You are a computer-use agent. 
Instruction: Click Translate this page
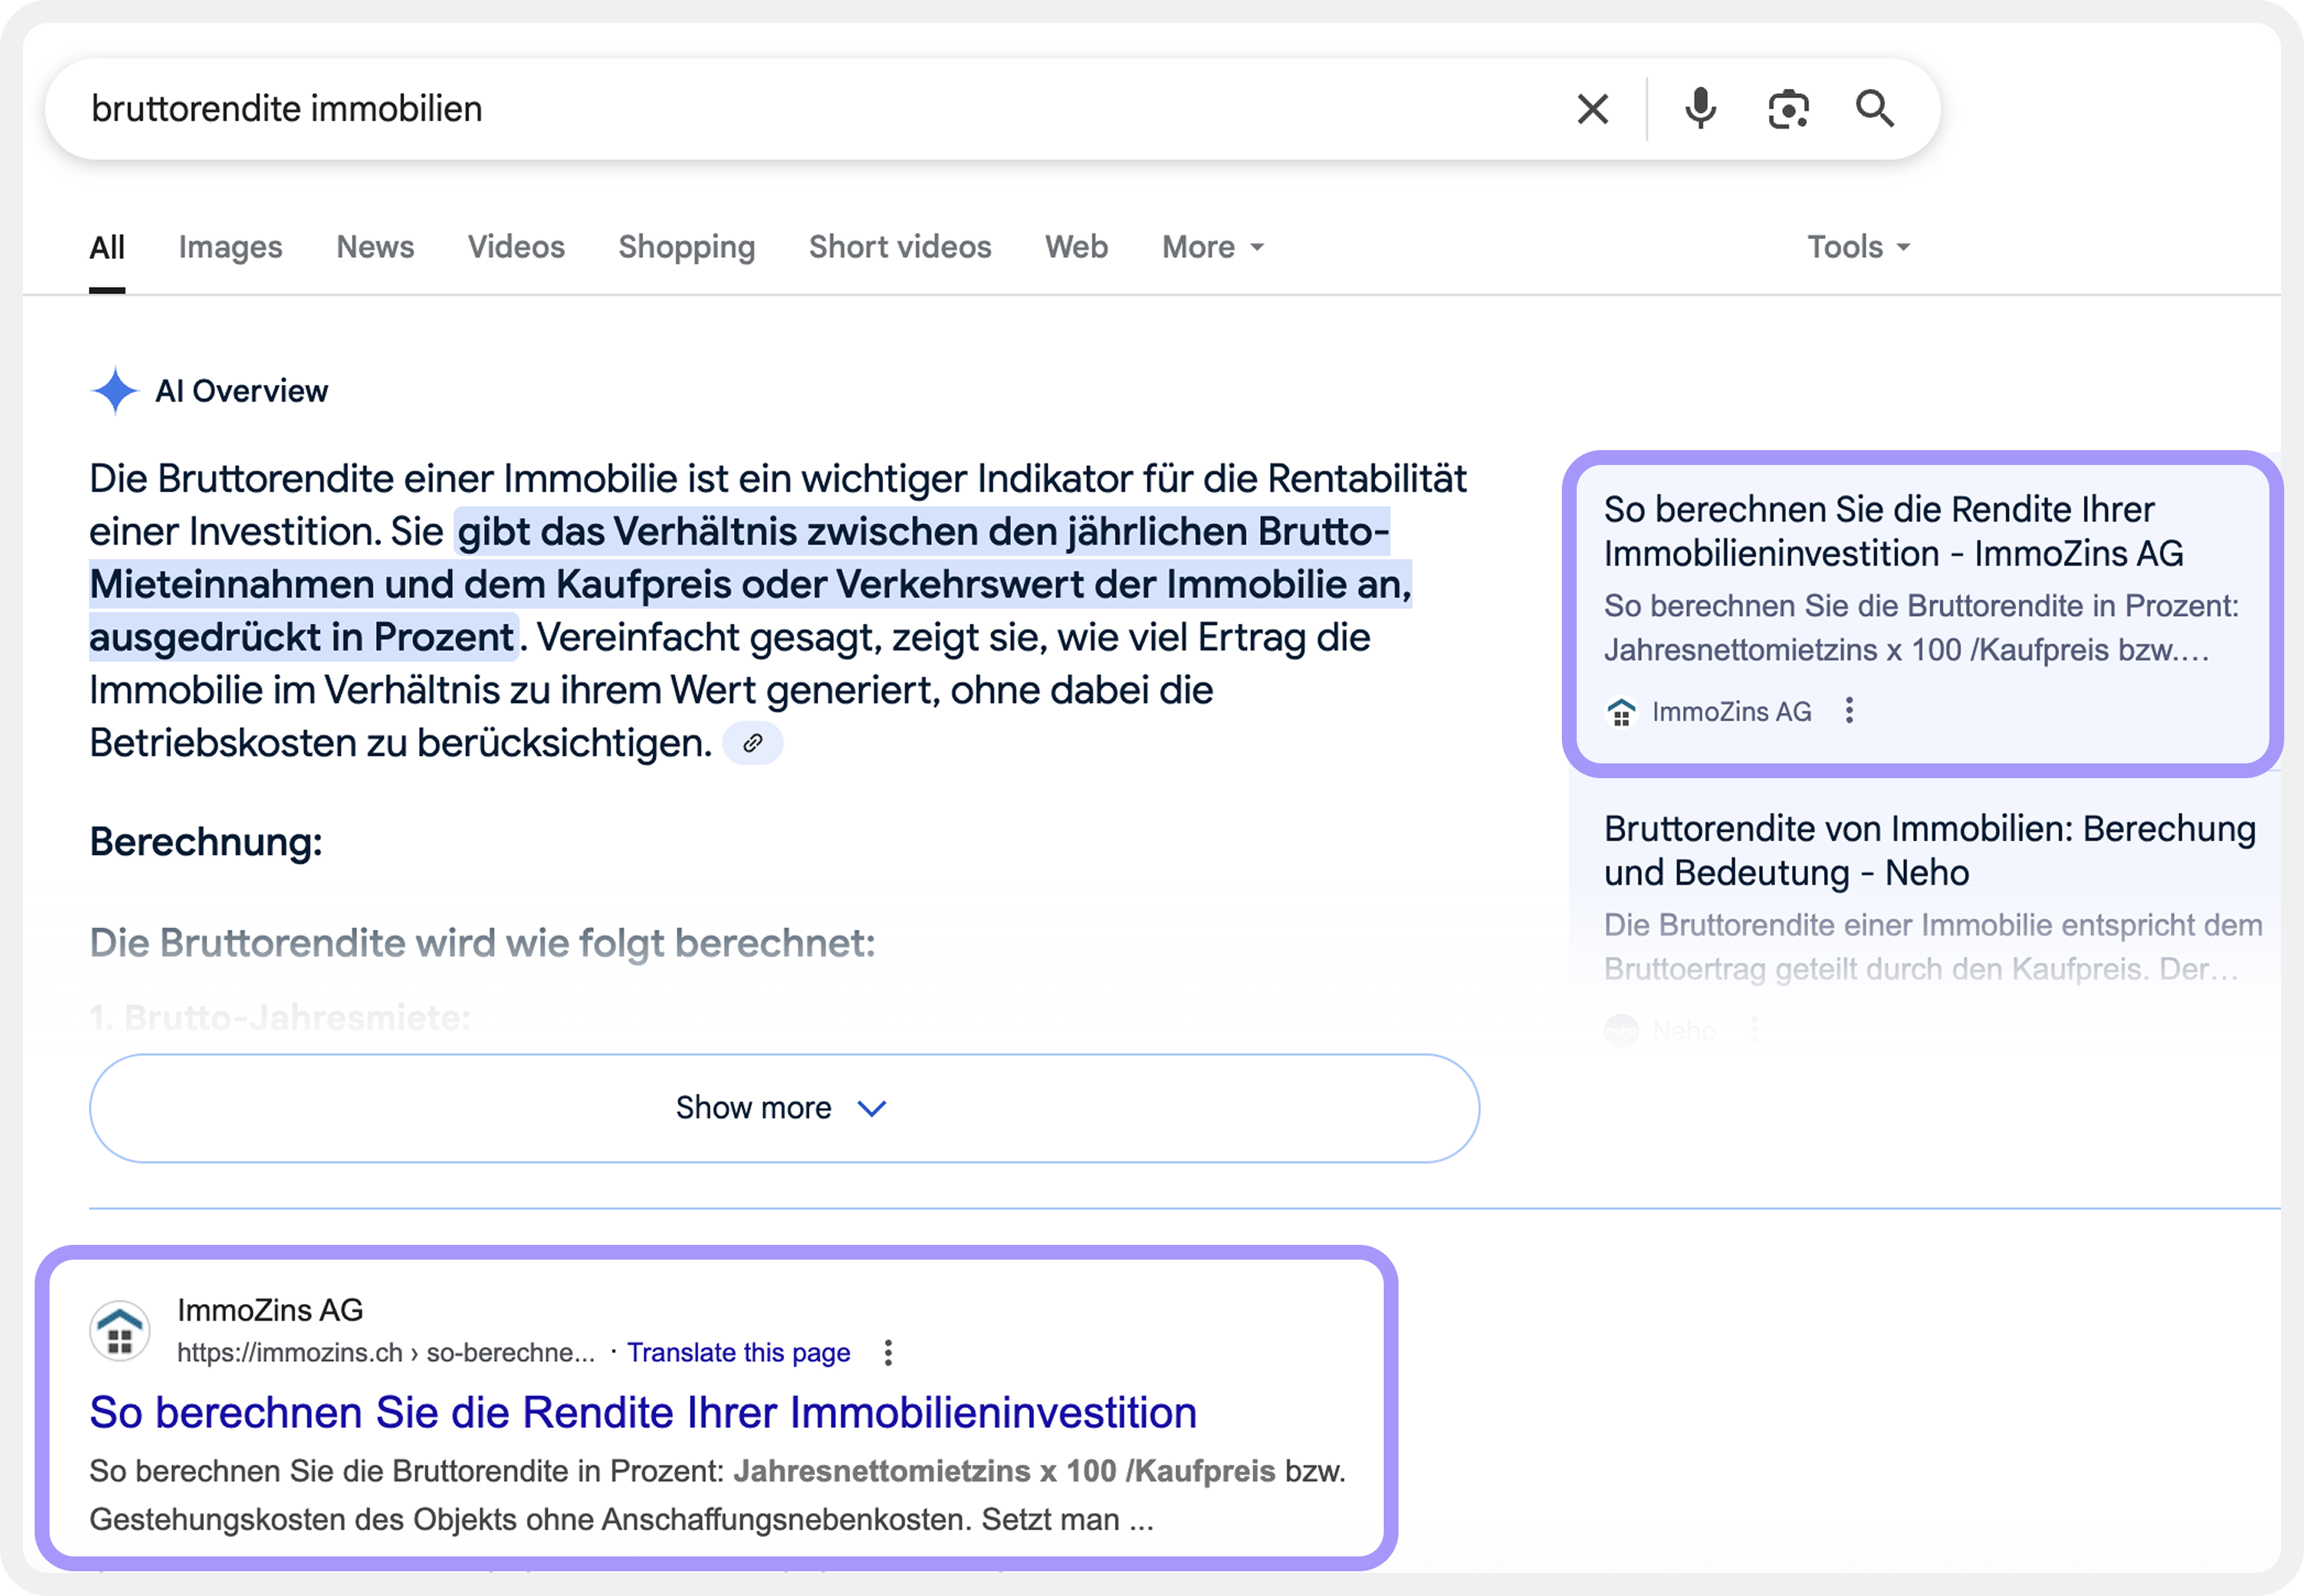(x=739, y=1352)
